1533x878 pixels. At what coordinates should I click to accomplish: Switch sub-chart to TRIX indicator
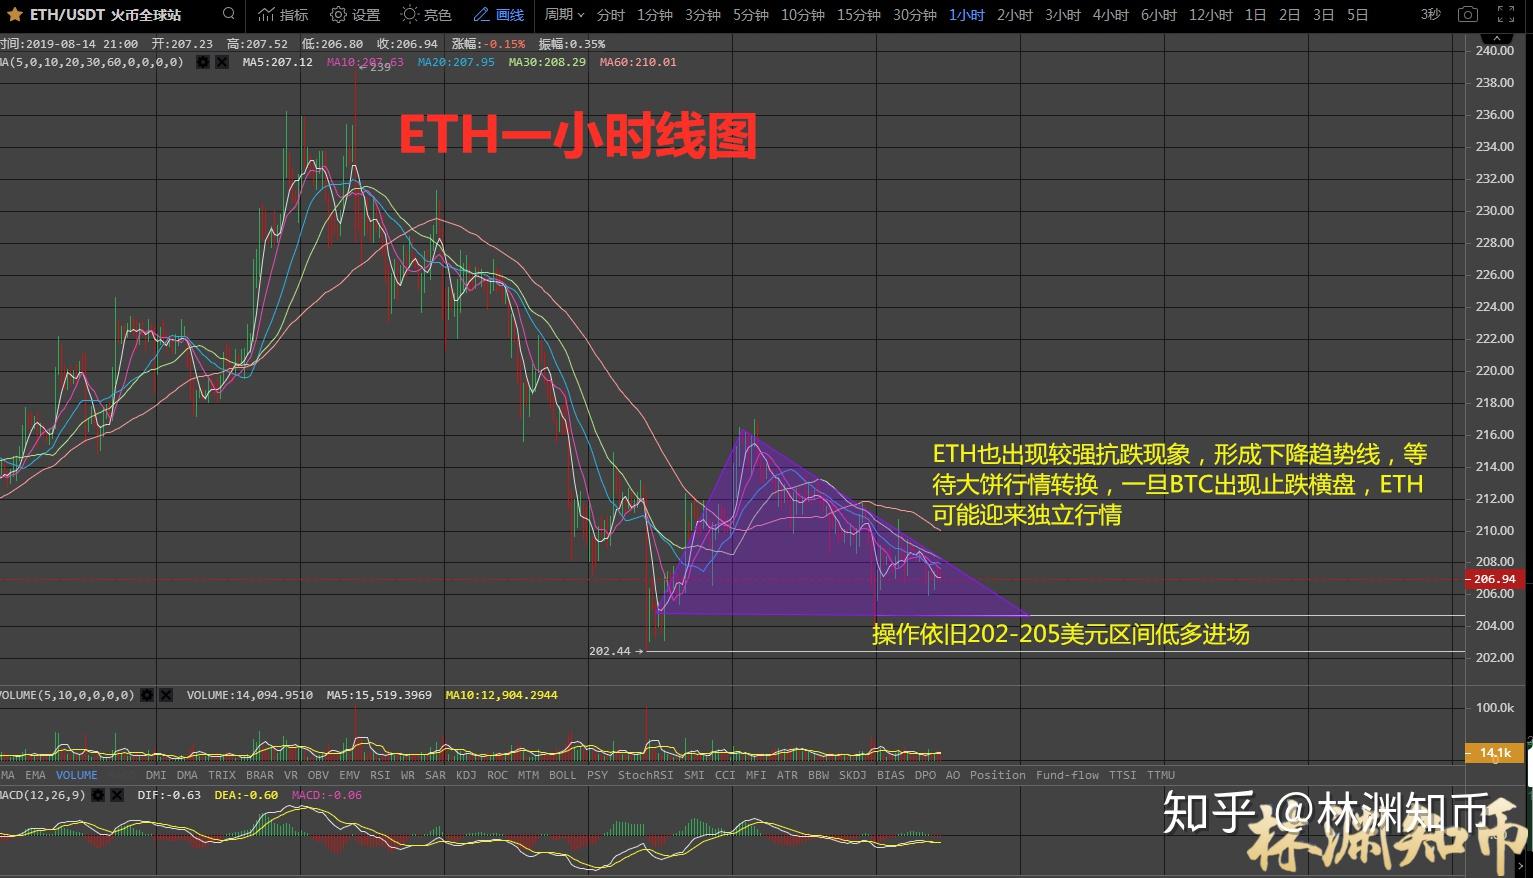coord(222,775)
